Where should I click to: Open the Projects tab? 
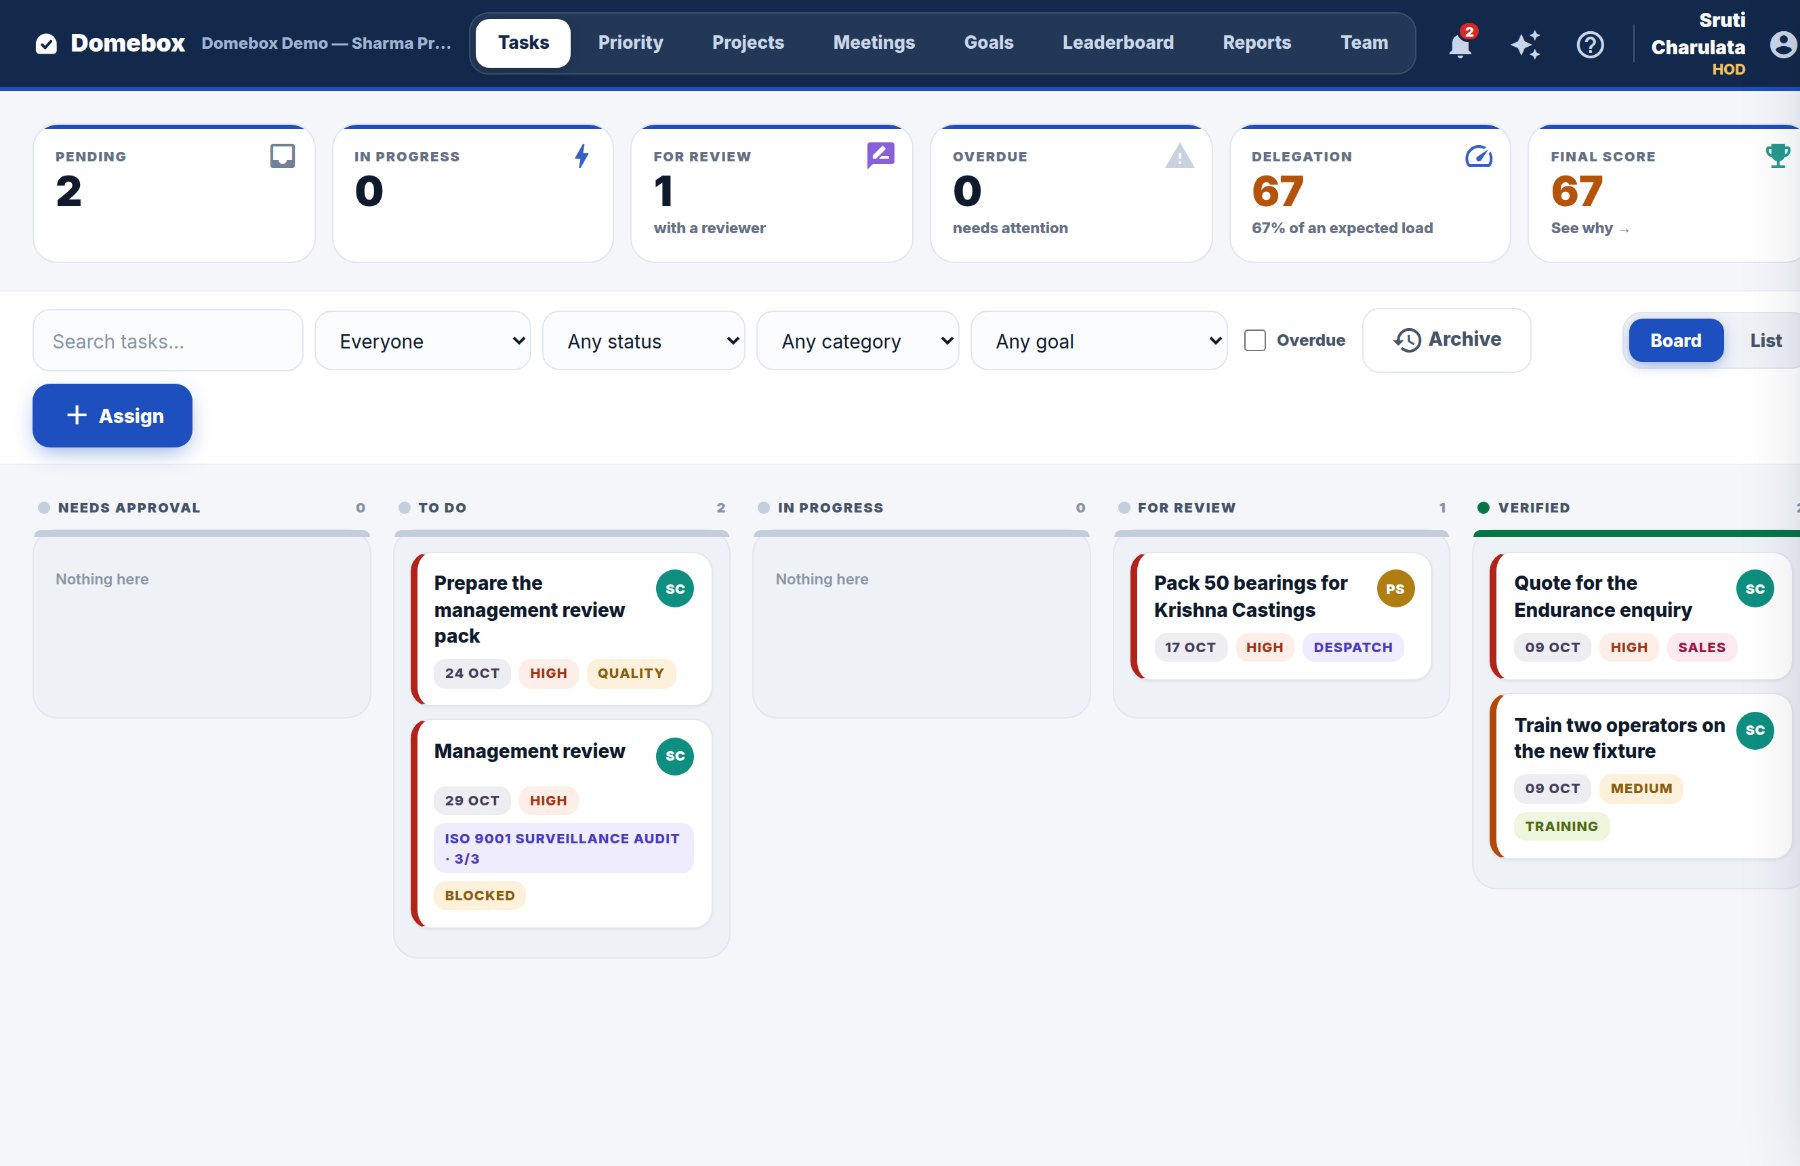748,43
